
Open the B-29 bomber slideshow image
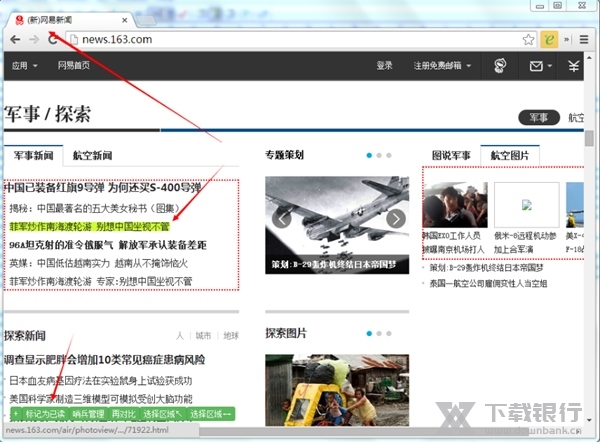[337, 225]
